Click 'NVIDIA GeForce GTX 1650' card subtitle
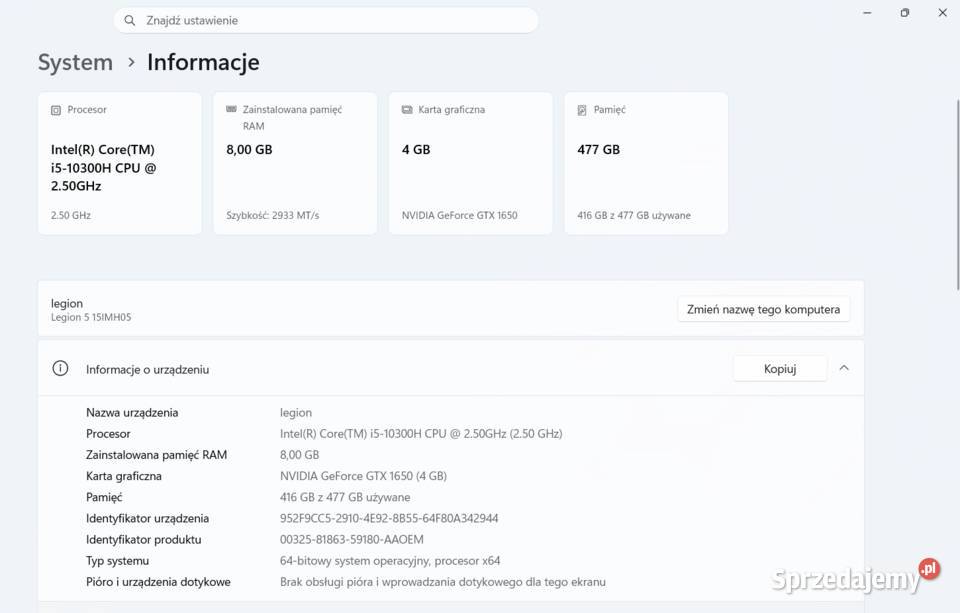Screen dimensions: 960x613 pyautogui.click(x=459, y=216)
